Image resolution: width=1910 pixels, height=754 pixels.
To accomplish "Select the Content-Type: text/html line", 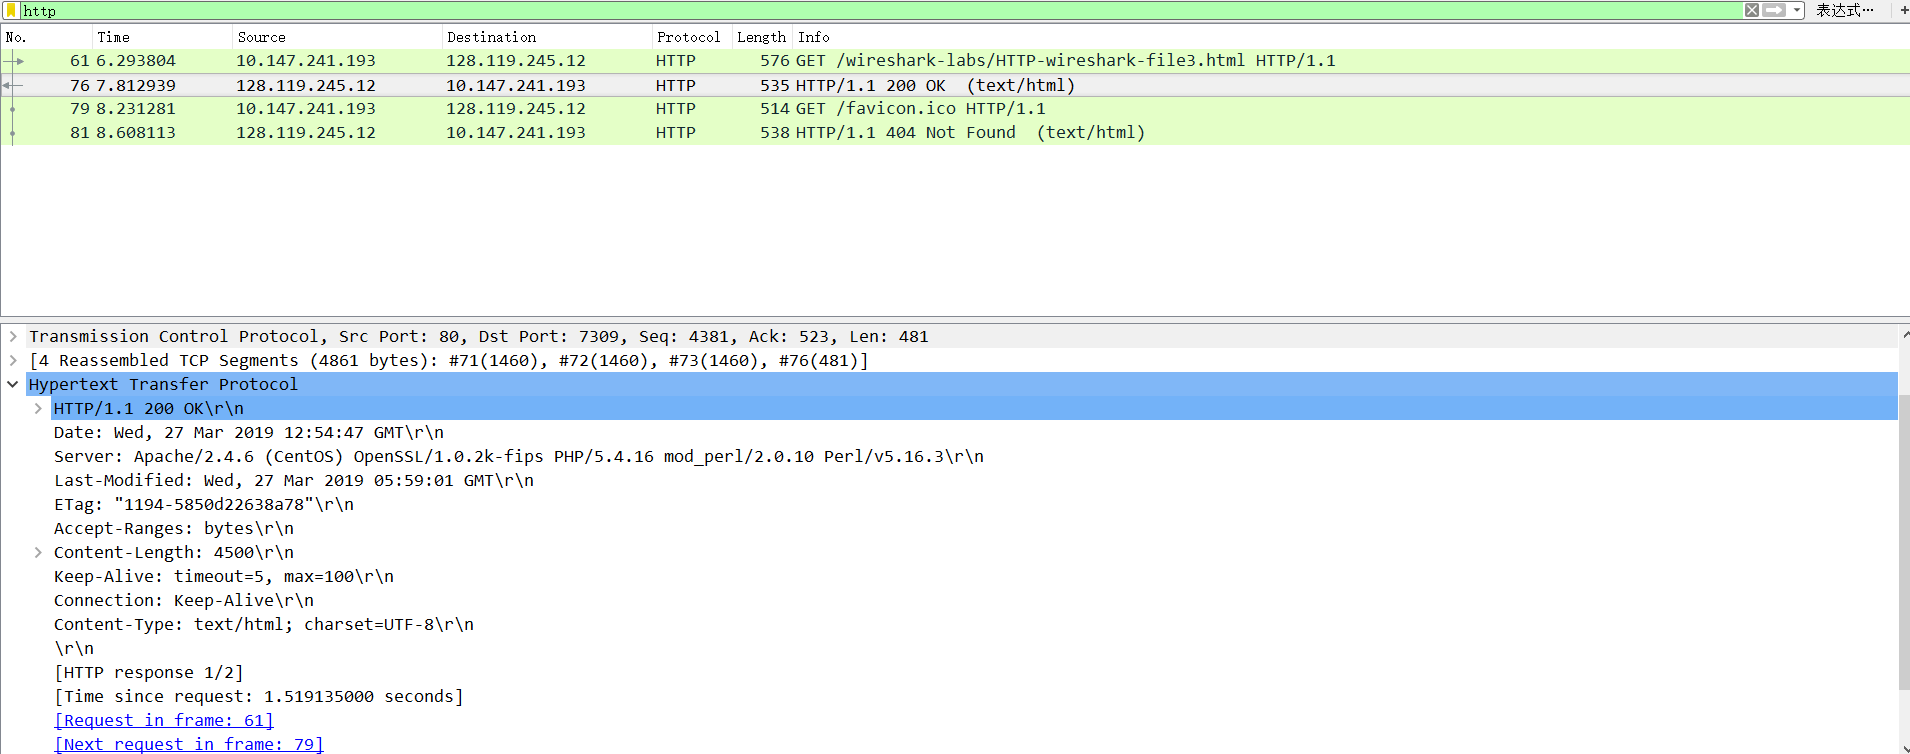I will [264, 625].
